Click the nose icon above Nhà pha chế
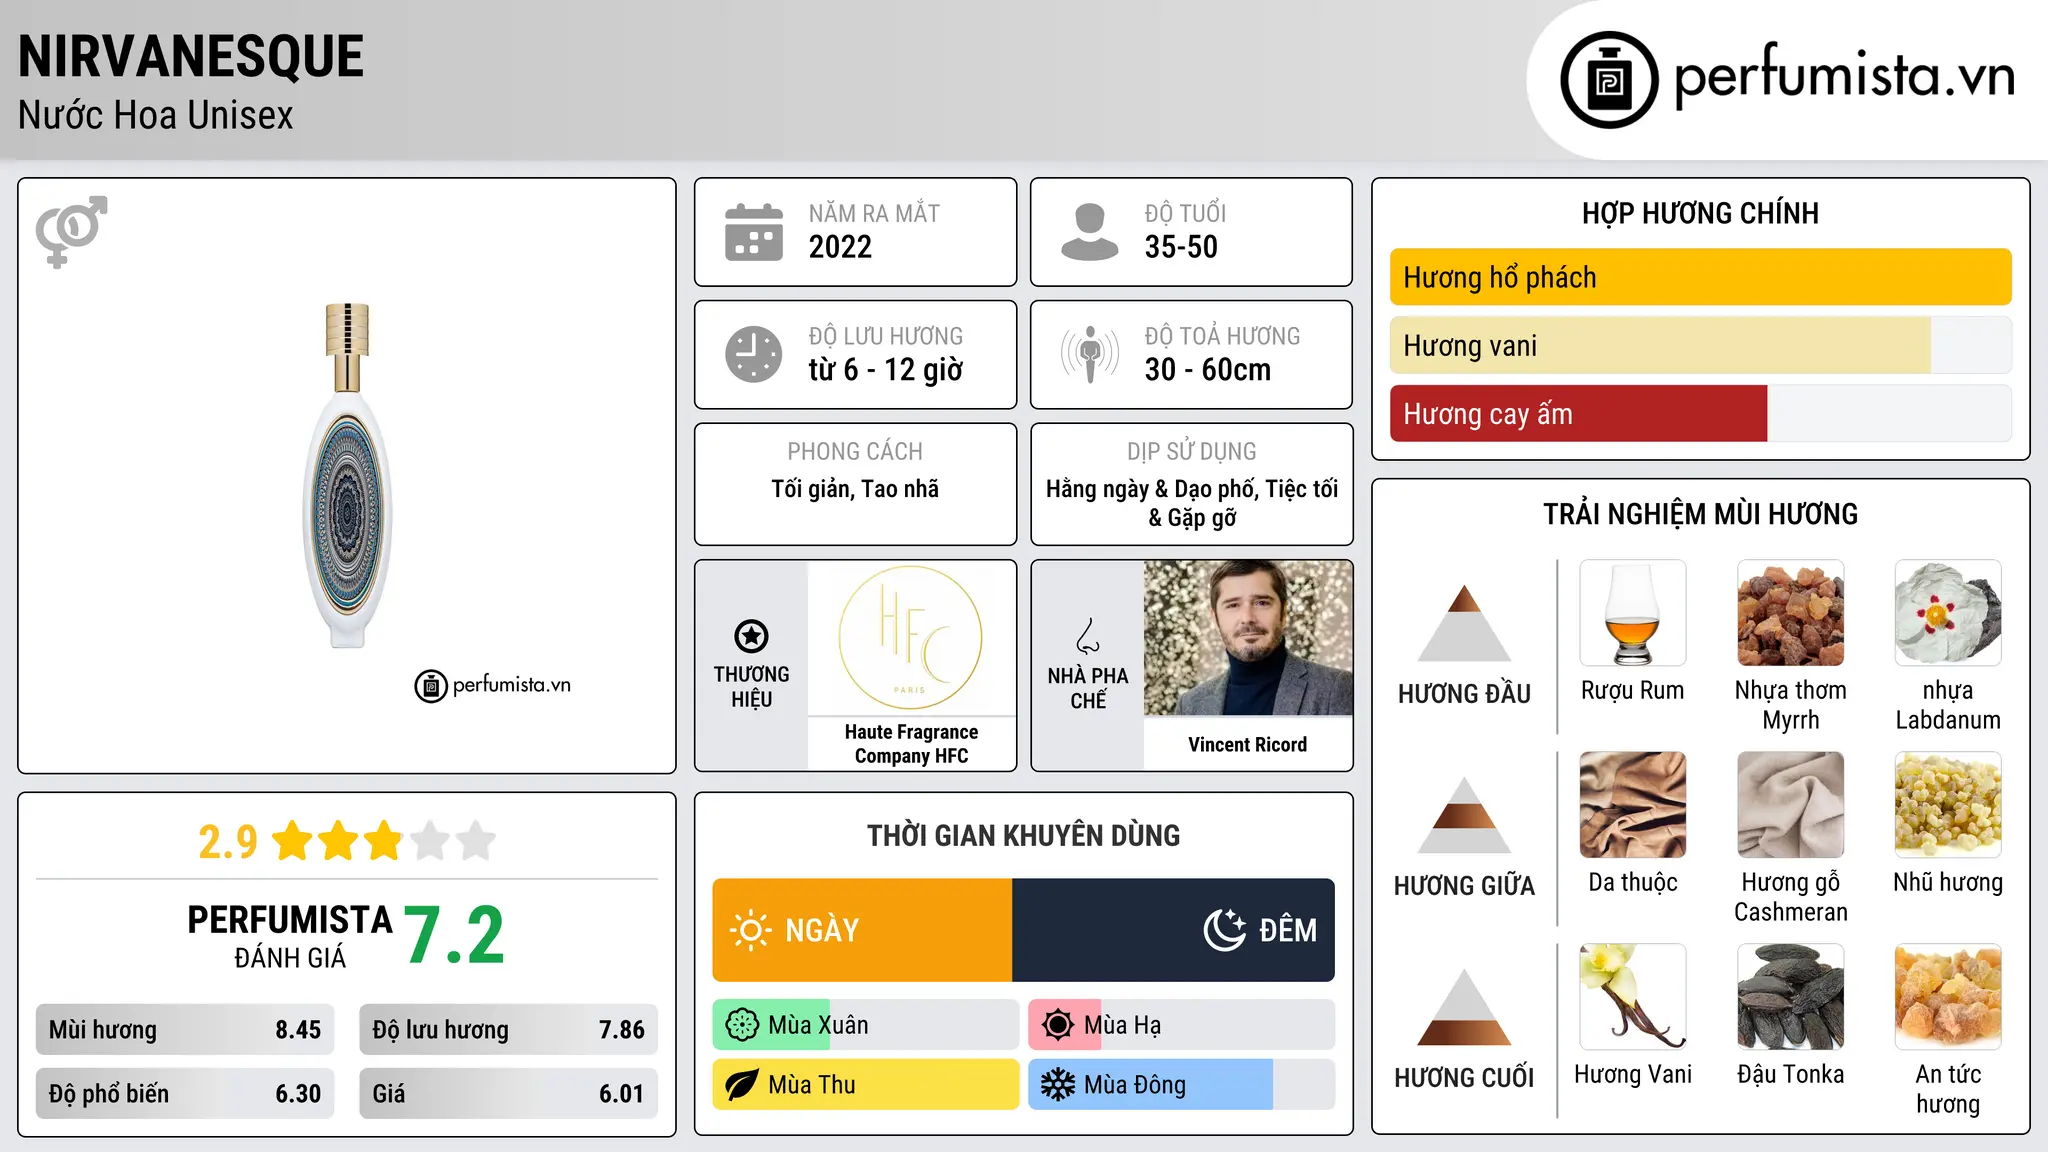The image size is (2048, 1152). coord(1088,636)
